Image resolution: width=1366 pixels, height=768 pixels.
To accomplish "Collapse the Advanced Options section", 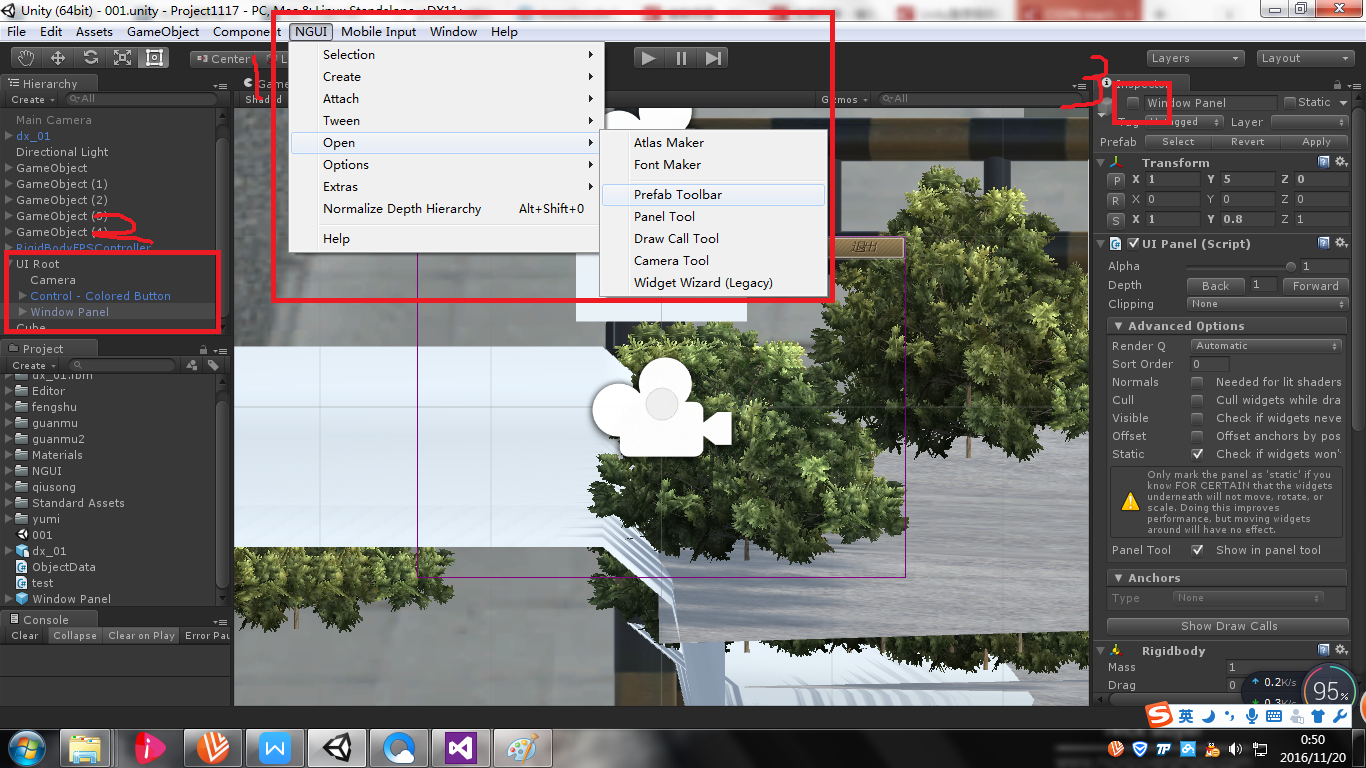I will point(1119,326).
